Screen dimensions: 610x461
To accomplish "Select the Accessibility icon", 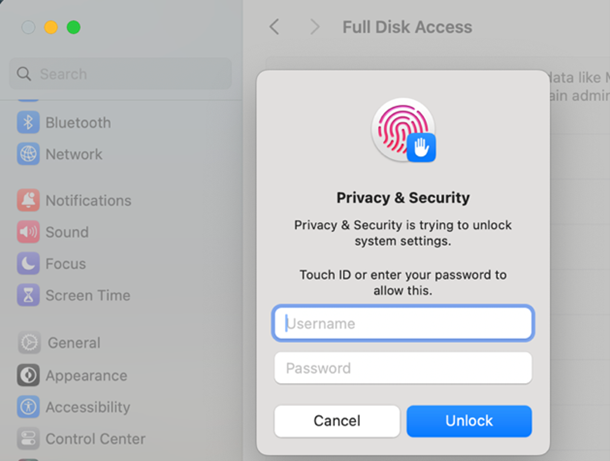I will (x=28, y=407).
